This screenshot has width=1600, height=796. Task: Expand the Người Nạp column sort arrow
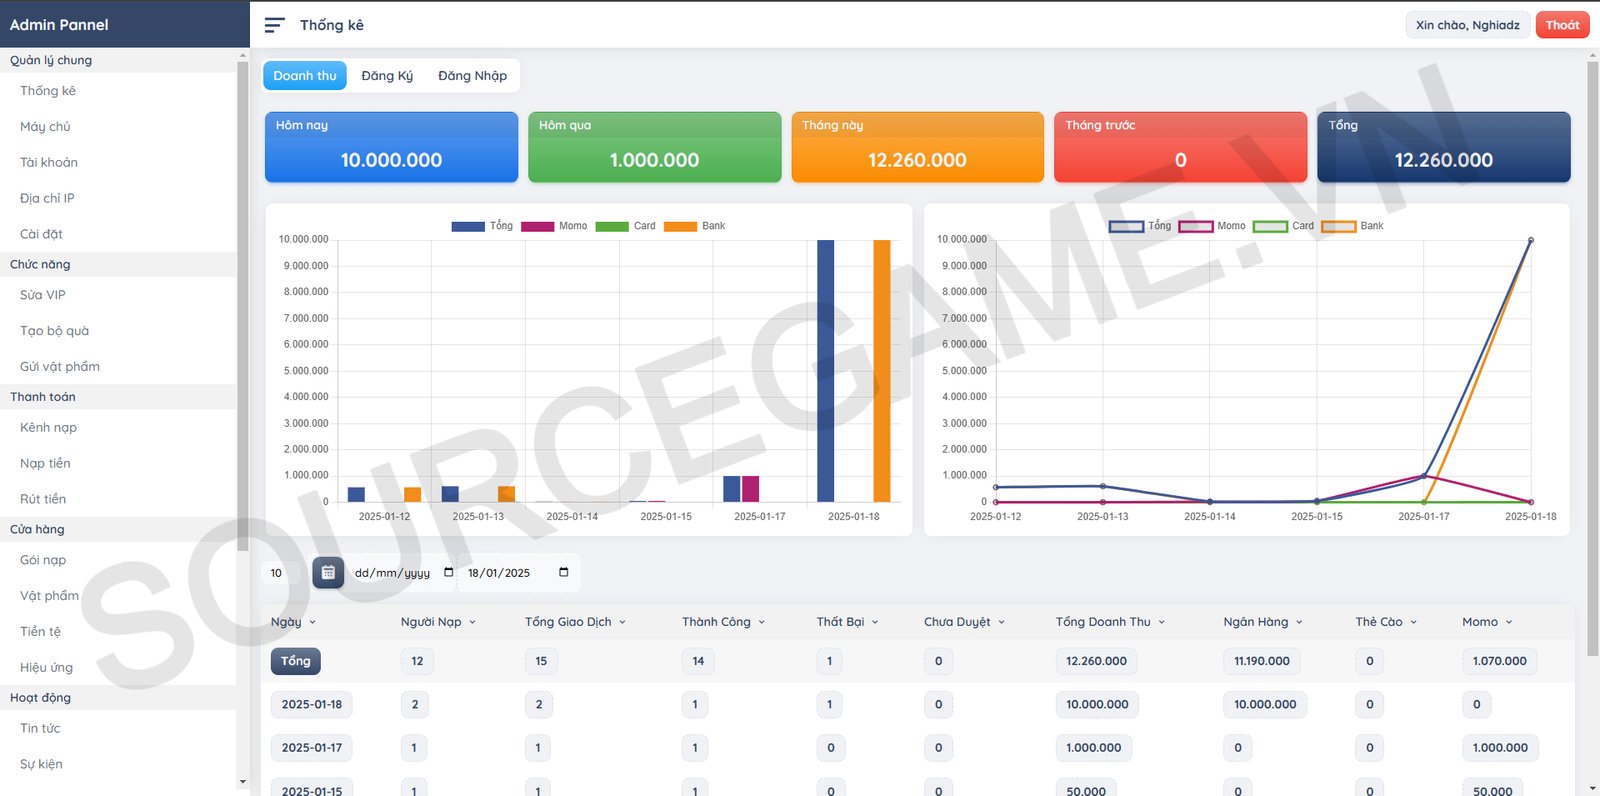click(x=472, y=622)
